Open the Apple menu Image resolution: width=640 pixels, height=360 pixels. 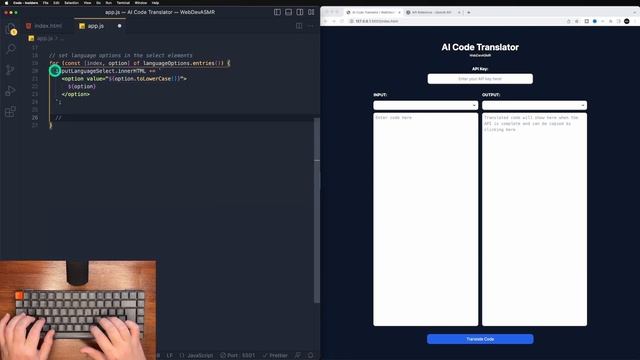6,3
